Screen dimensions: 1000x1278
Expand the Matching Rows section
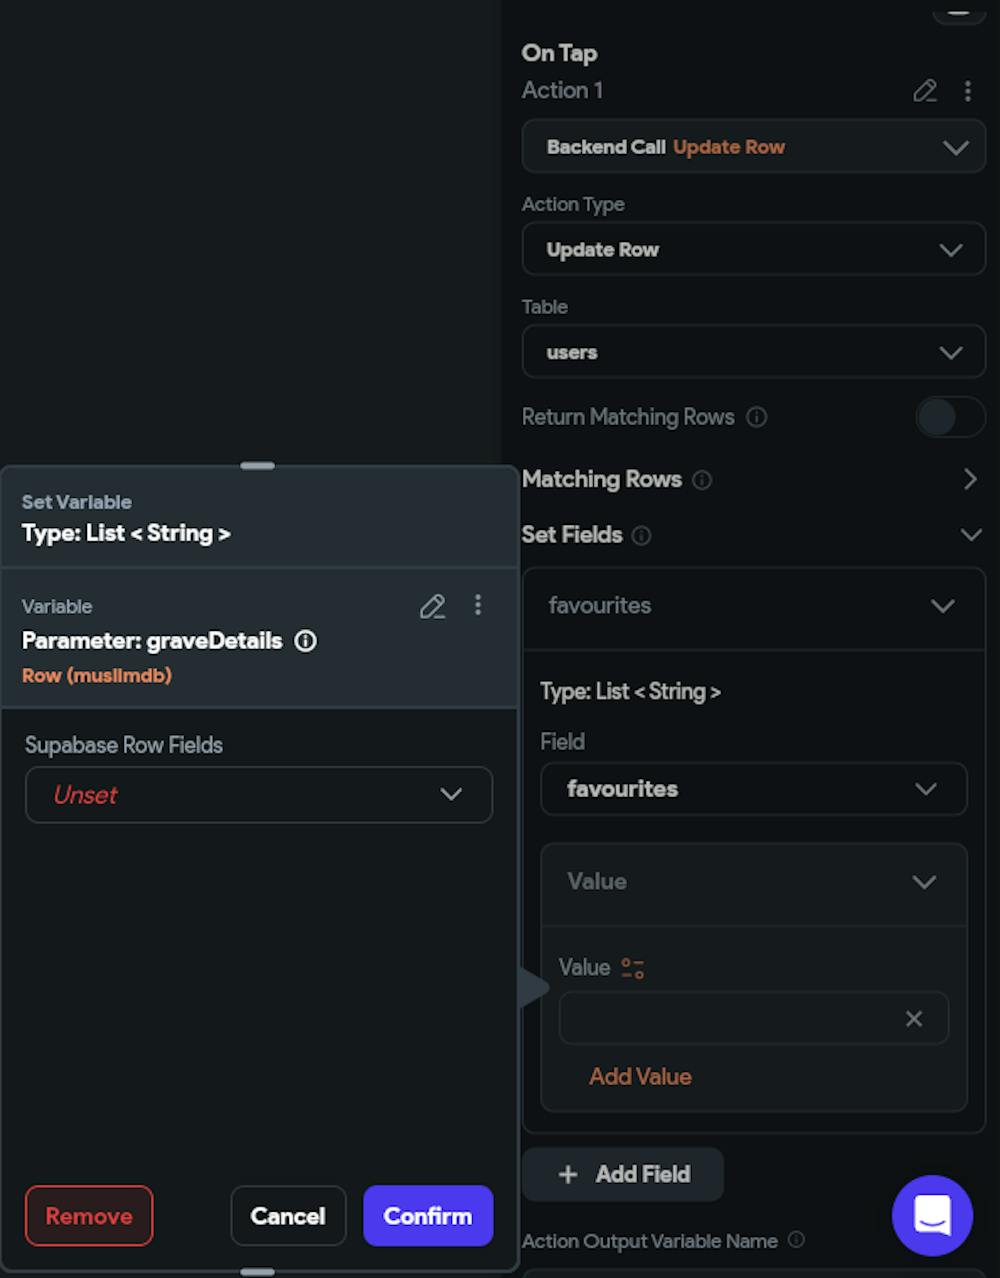click(x=969, y=480)
